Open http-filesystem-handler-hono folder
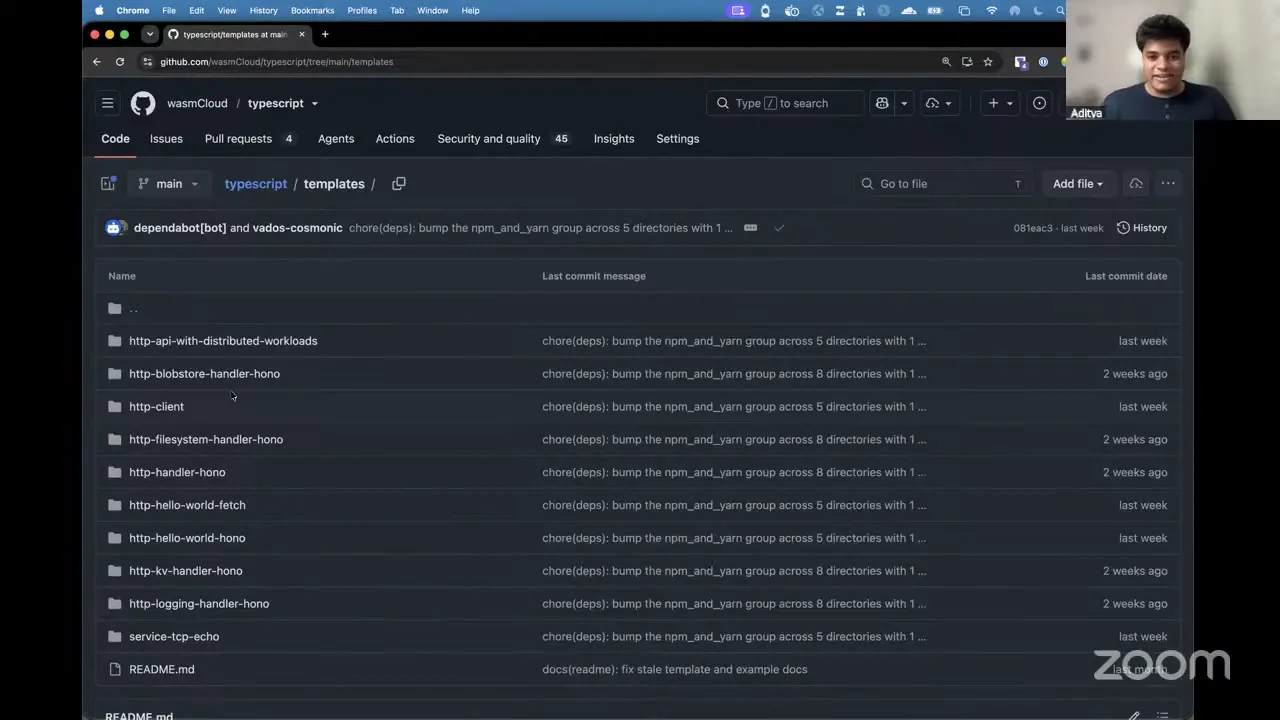1280x720 pixels. pos(206,440)
